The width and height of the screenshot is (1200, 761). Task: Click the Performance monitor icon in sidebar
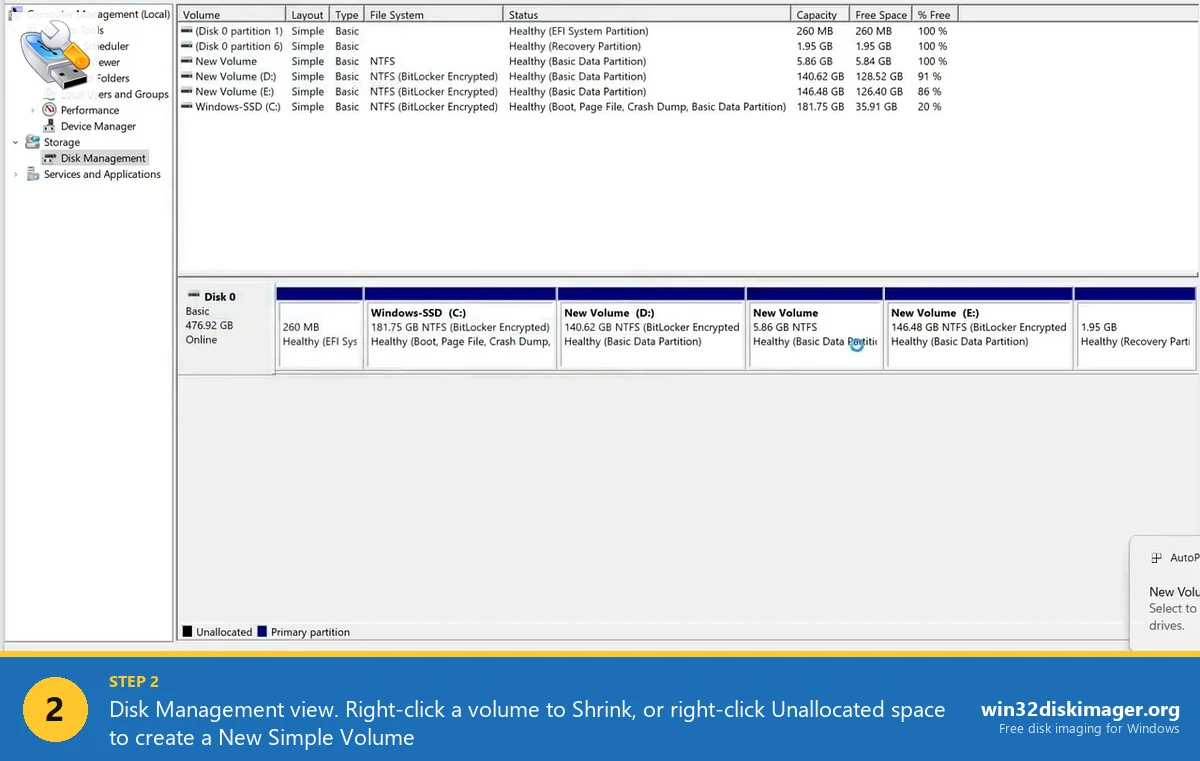tap(48, 110)
